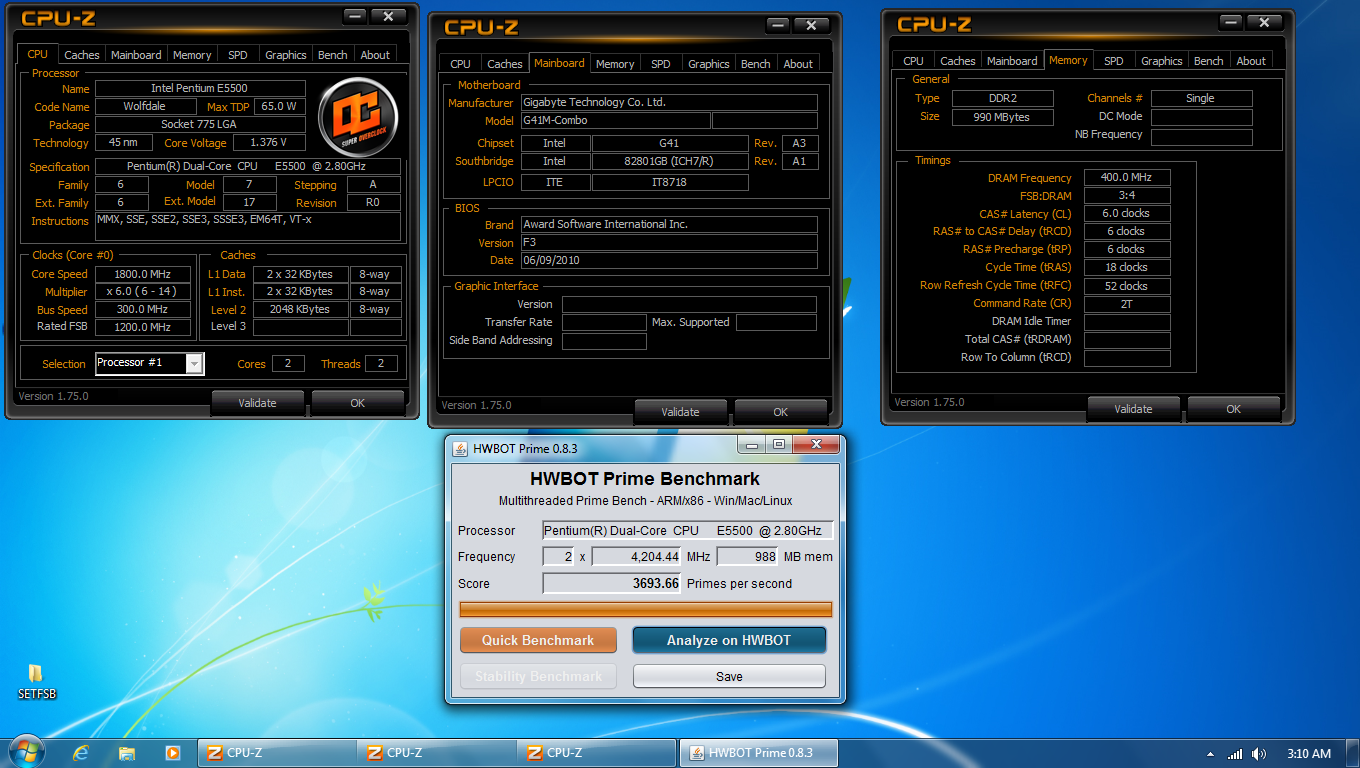The image size is (1360, 768).
Task: Open About tab in left CPU-Z window
Action: pyautogui.click(x=376, y=55)
